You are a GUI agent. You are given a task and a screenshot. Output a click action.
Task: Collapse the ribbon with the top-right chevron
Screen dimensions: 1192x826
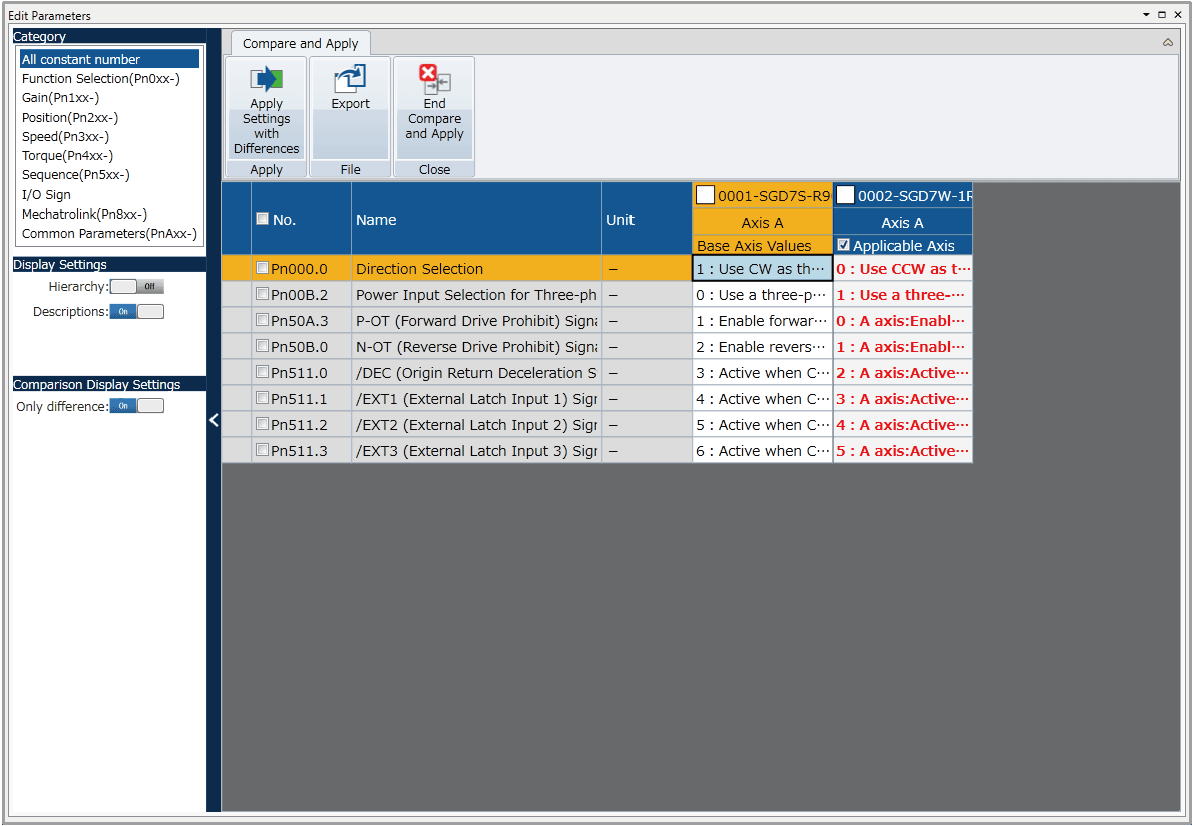[1168, 43]
